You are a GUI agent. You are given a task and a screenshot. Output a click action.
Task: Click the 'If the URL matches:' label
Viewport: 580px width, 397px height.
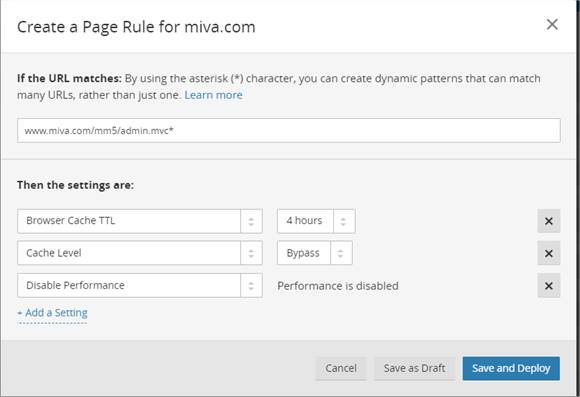pos(69,78)
